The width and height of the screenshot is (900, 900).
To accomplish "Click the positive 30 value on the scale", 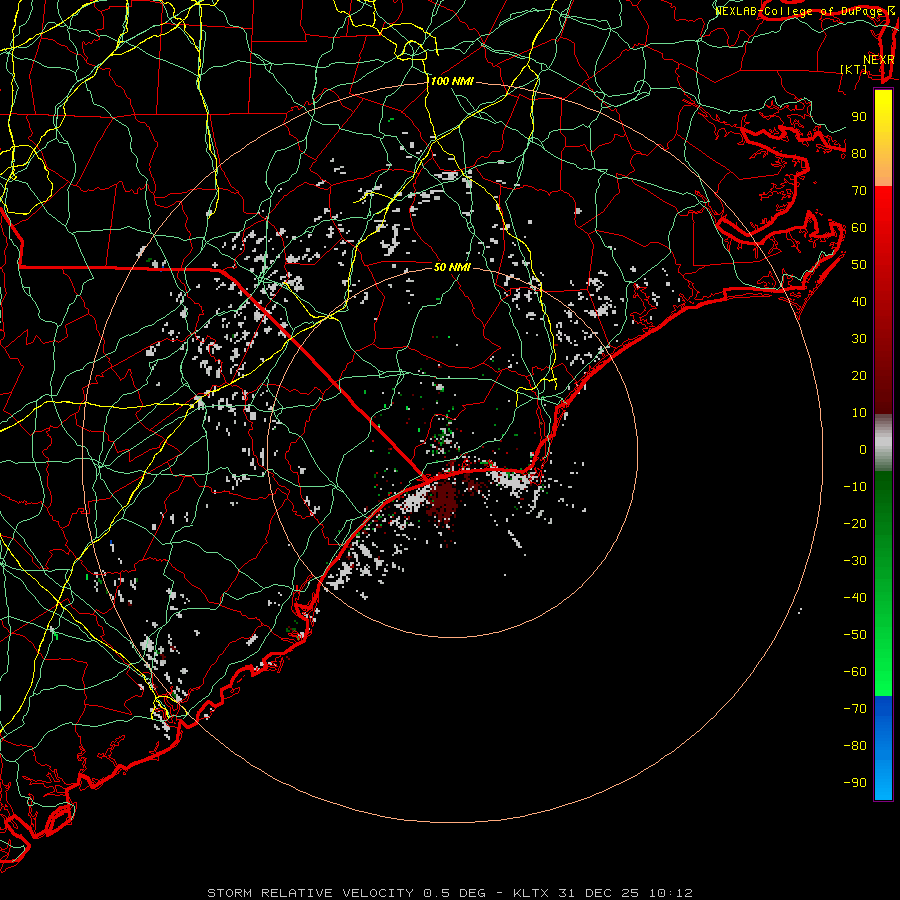I will pos(859,339).
